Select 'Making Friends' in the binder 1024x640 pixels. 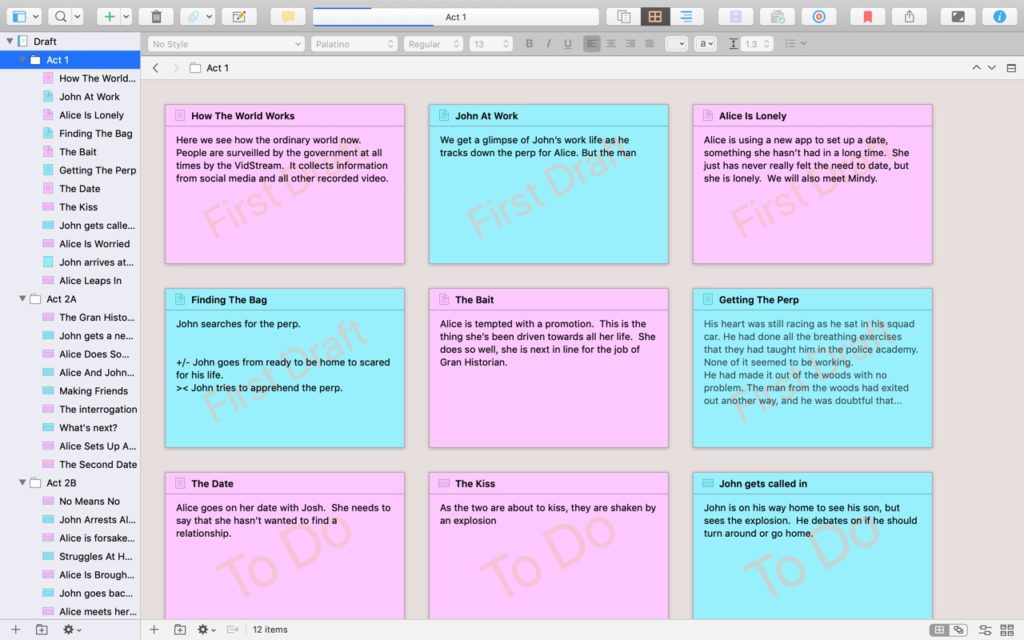point(93,391)
